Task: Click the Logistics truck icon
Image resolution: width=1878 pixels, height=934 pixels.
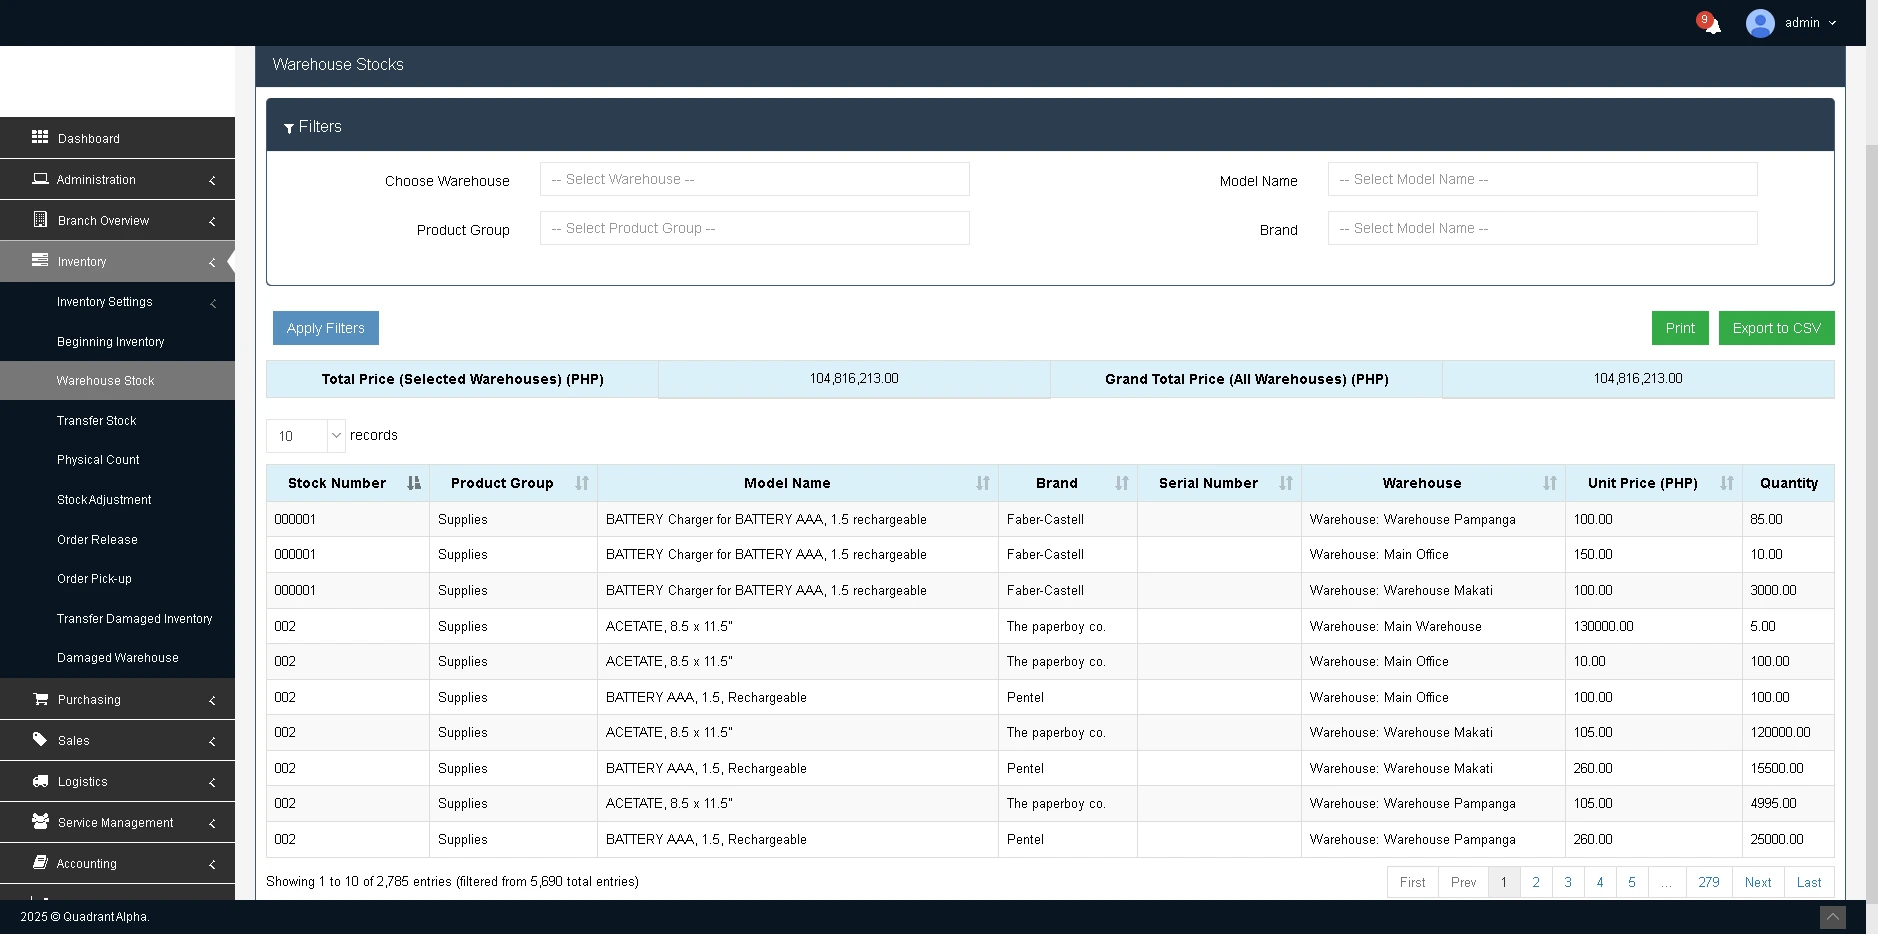Action: pos(40,781)
